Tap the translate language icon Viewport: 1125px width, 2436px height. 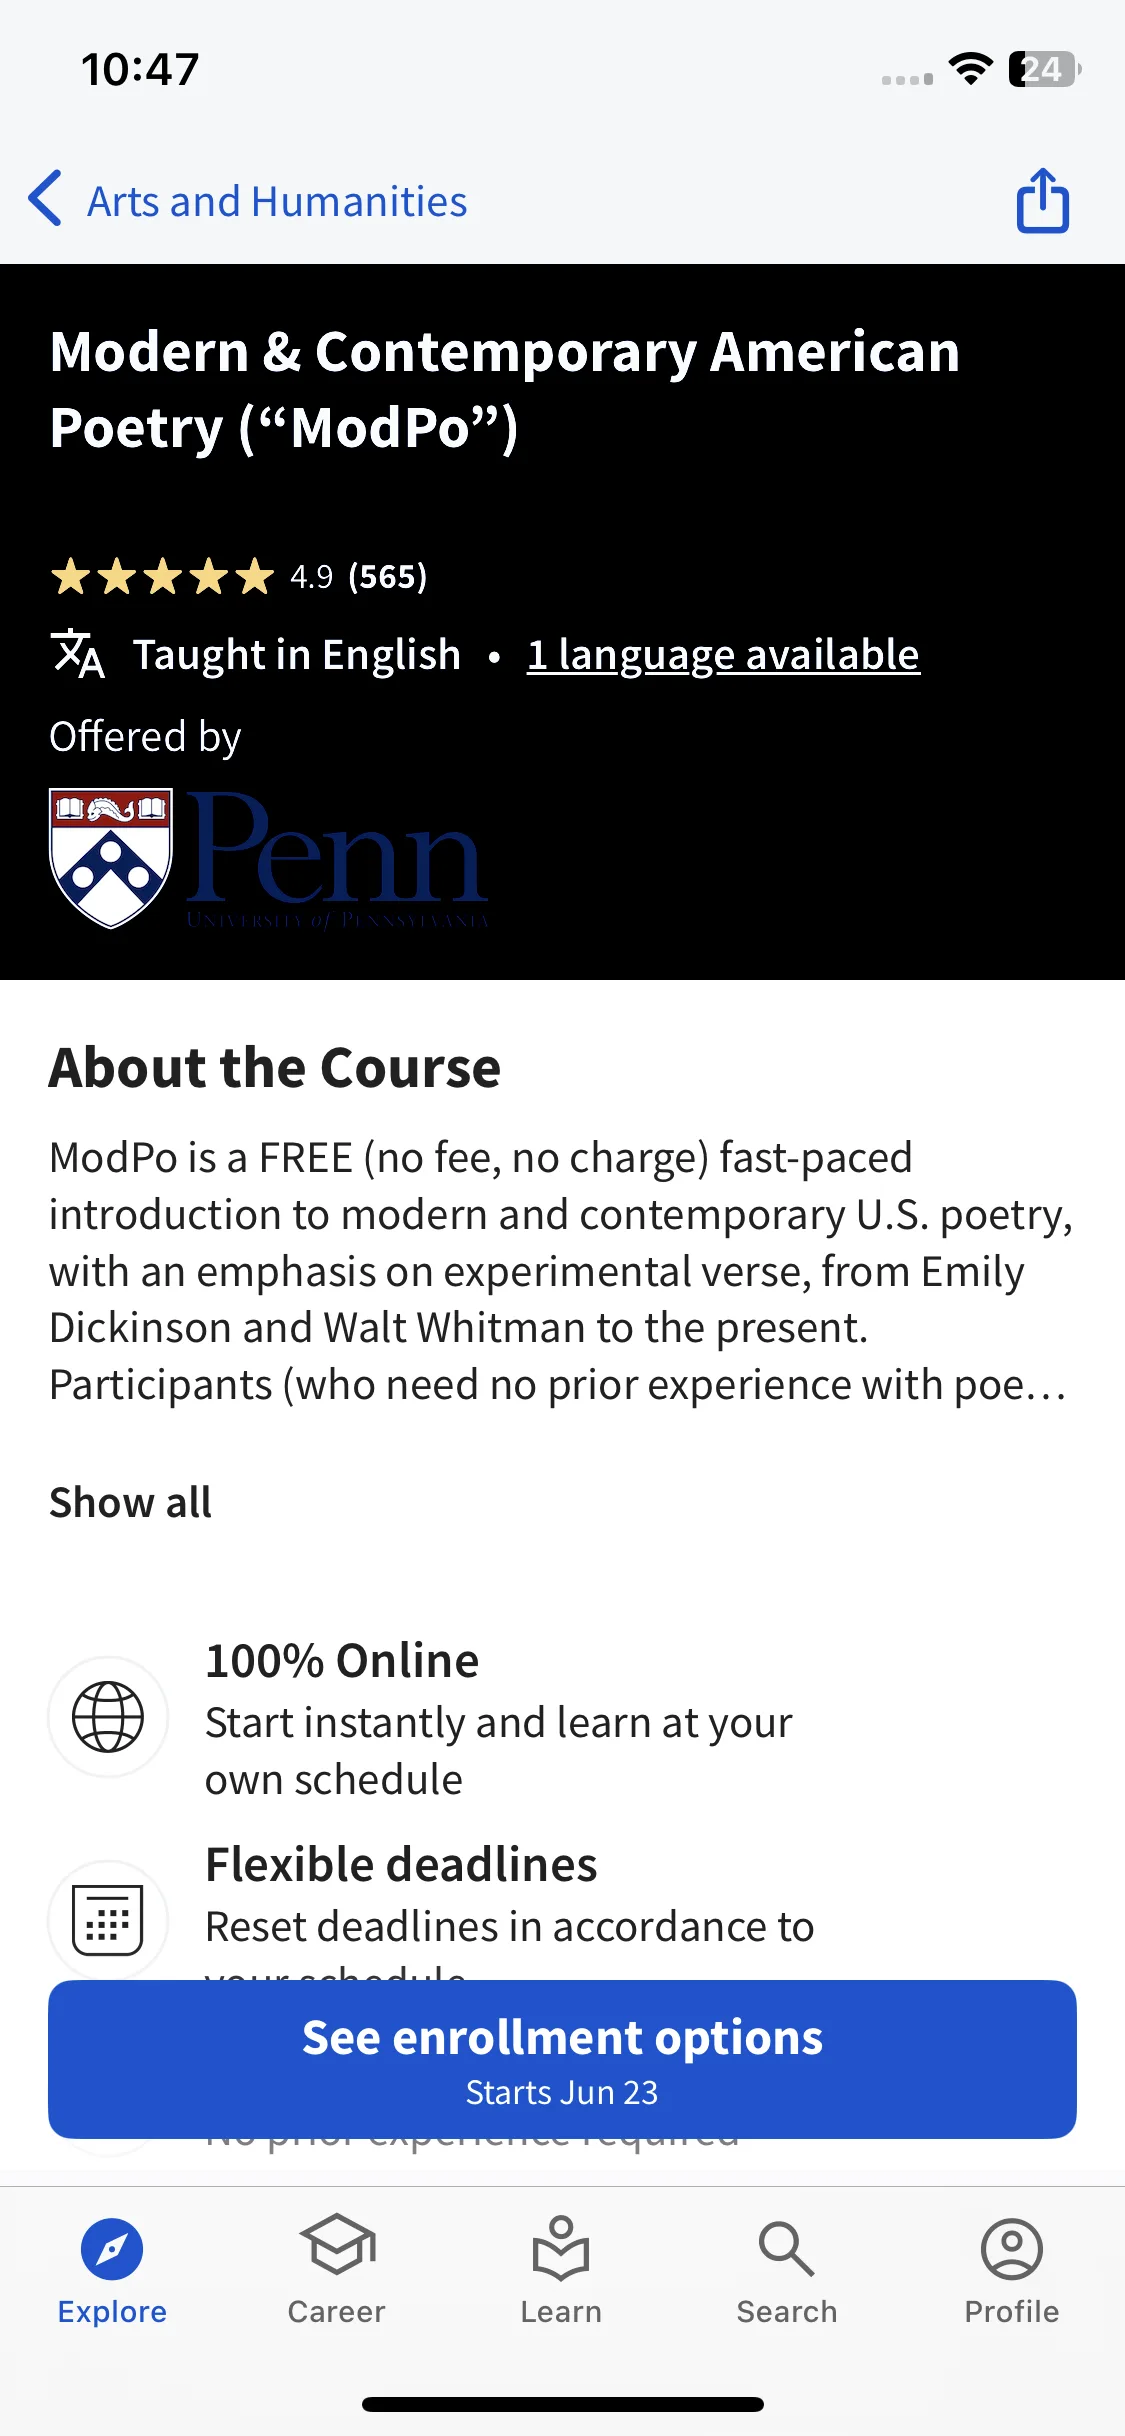[77, 654]
